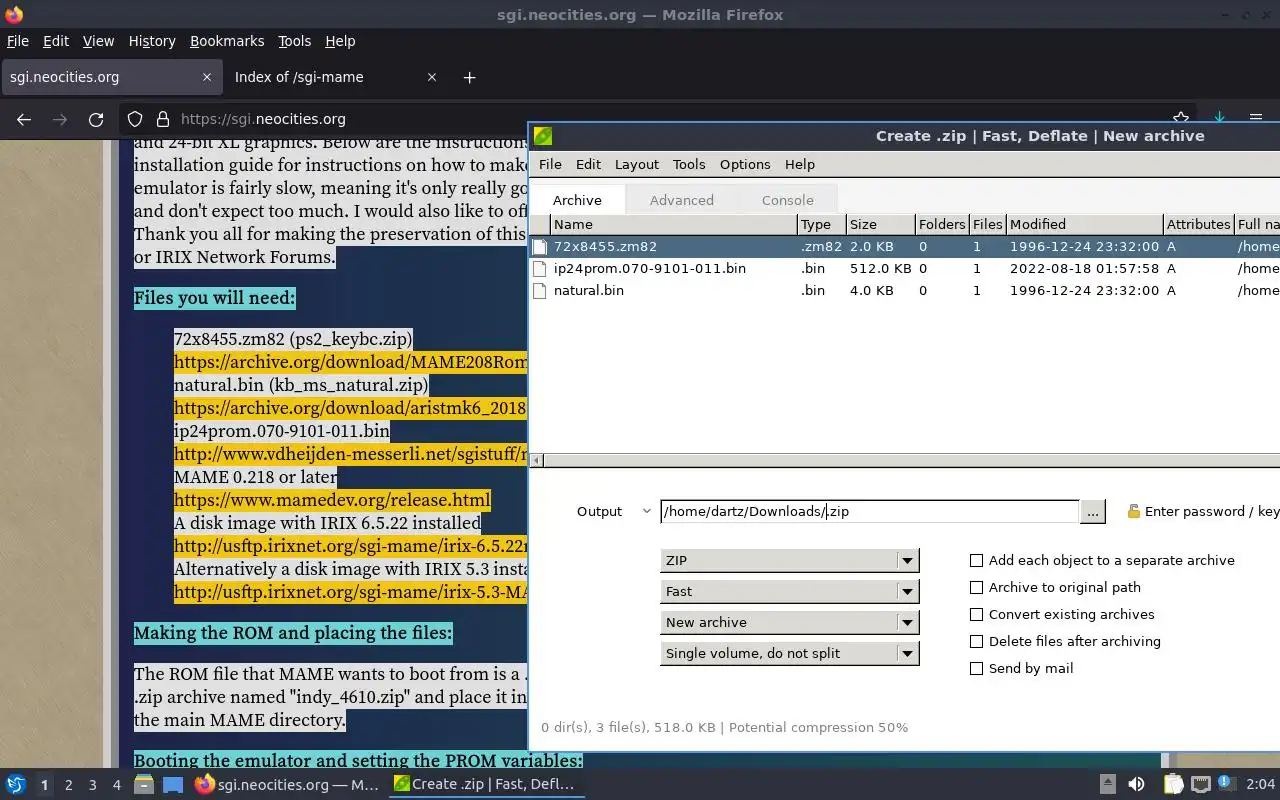Click Enter password / keyfile link
The width and height of the screenshot is (1280, 800).
pos(1212,511)
